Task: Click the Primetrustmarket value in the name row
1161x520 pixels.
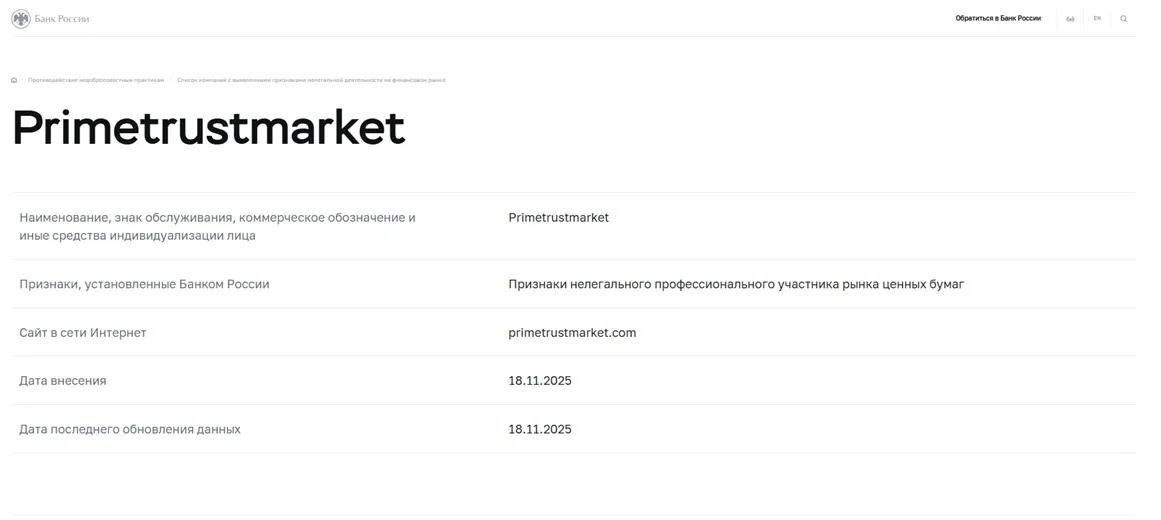Action: (x=558, y=218)
